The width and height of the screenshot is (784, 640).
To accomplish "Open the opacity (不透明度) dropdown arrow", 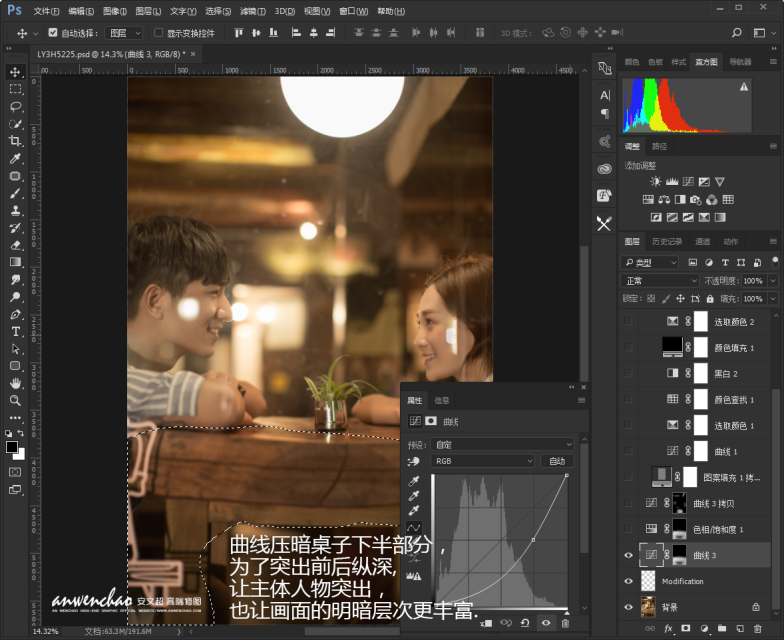I will (x=773, y=281).
